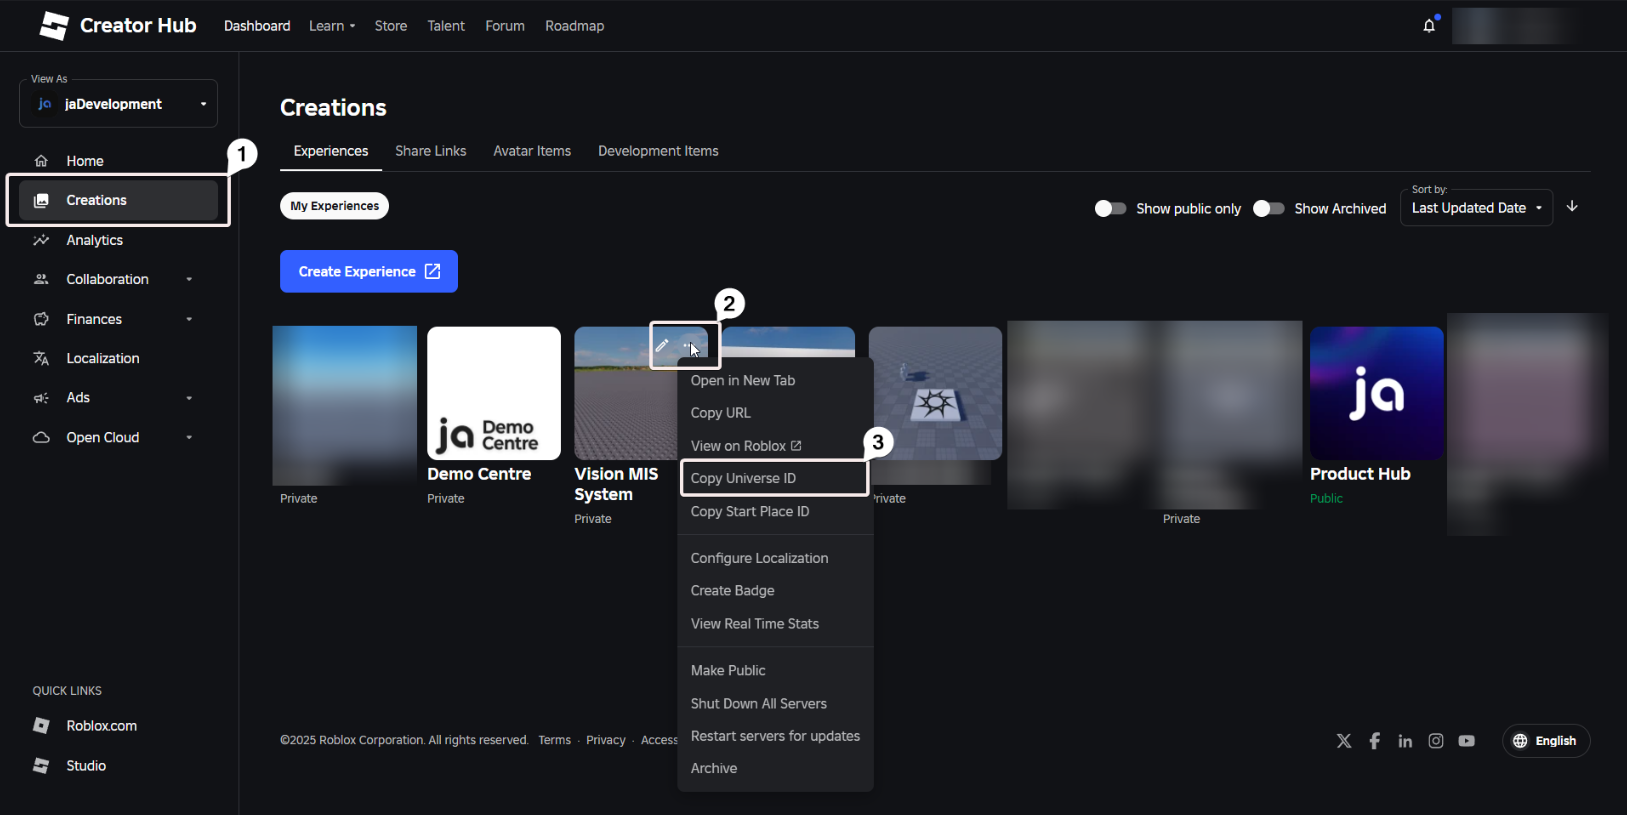Click the three-dot menu icon on Vision MIS System
Screen dimensions: 1627x815
pyautogui.click(x=691, y=346)
